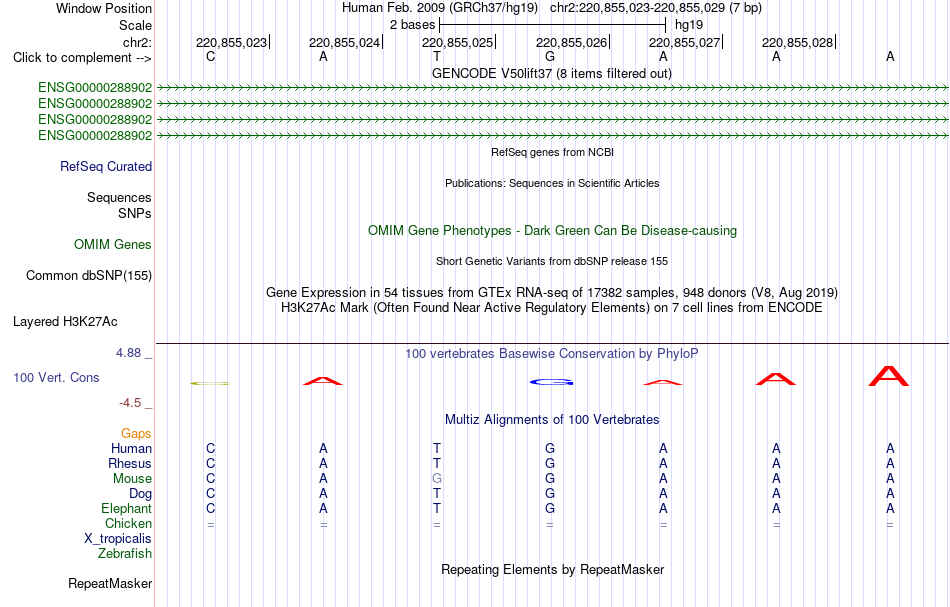This screenshot has height=607, width=950.
Task: Click 'Click to complement -->' label
Action: pos(82,58)
